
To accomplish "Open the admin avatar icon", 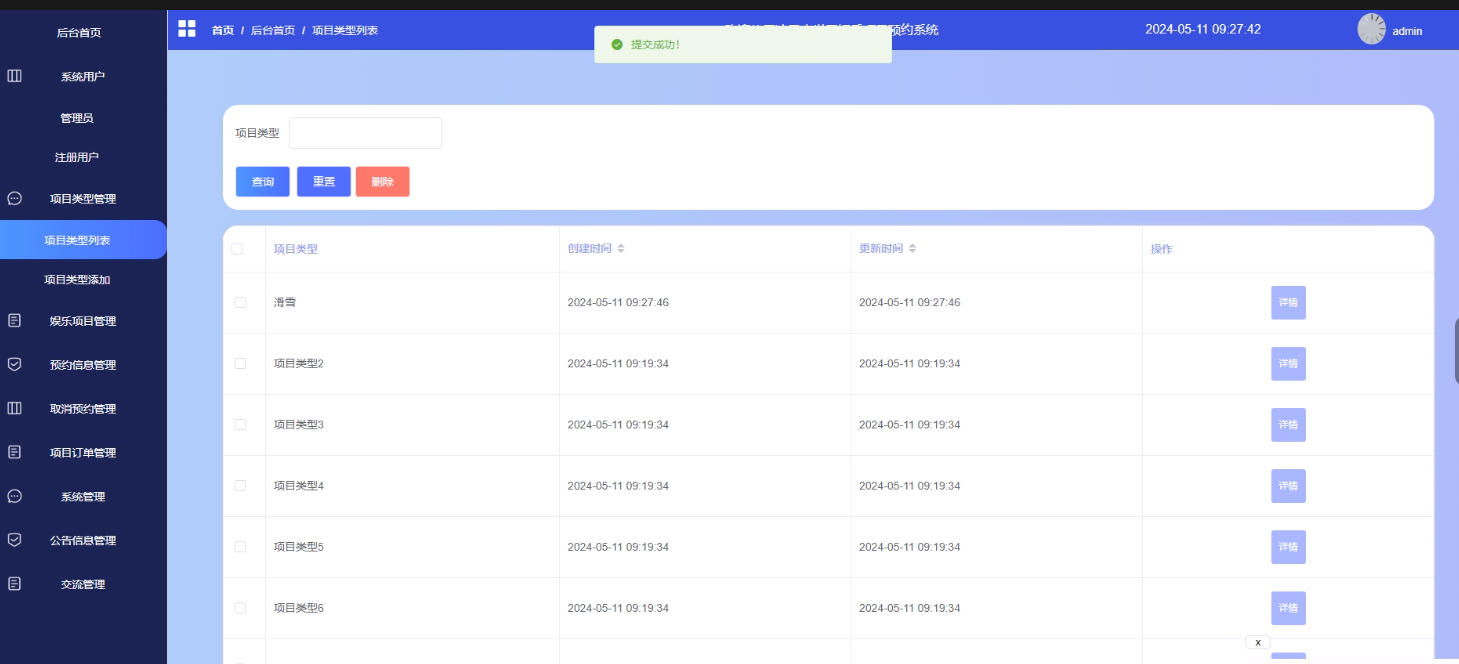I will tap(1371, 29).
